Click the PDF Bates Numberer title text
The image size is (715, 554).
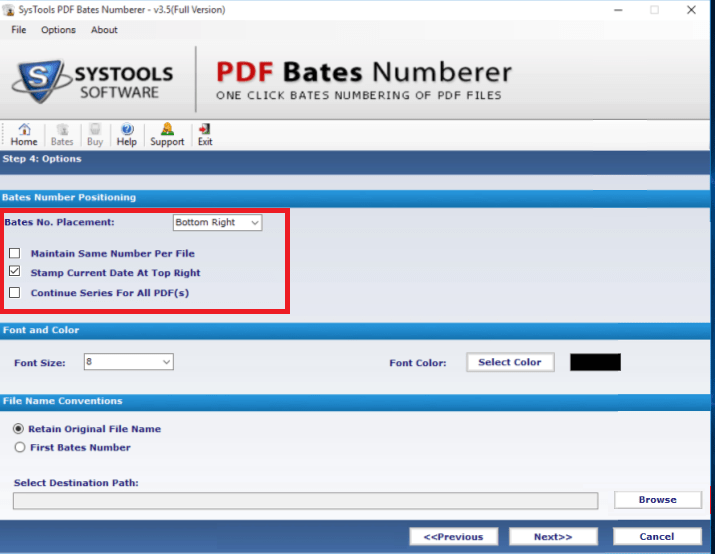pyautogui.click(x=364, y=72)
